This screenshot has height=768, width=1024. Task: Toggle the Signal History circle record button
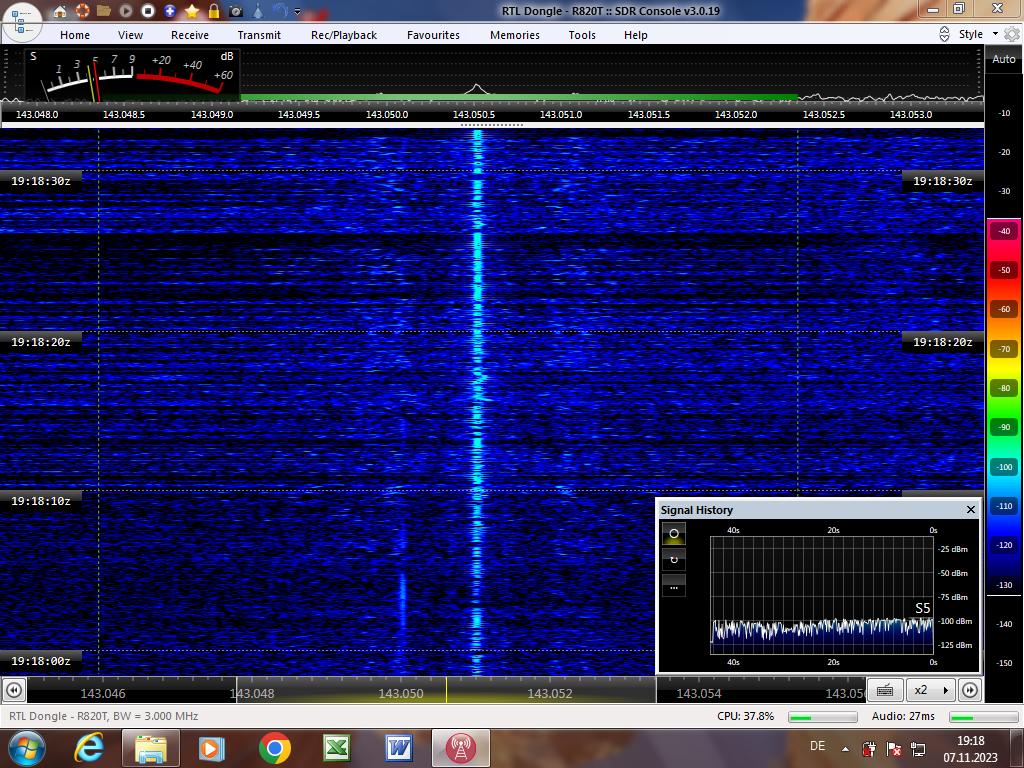674,534
